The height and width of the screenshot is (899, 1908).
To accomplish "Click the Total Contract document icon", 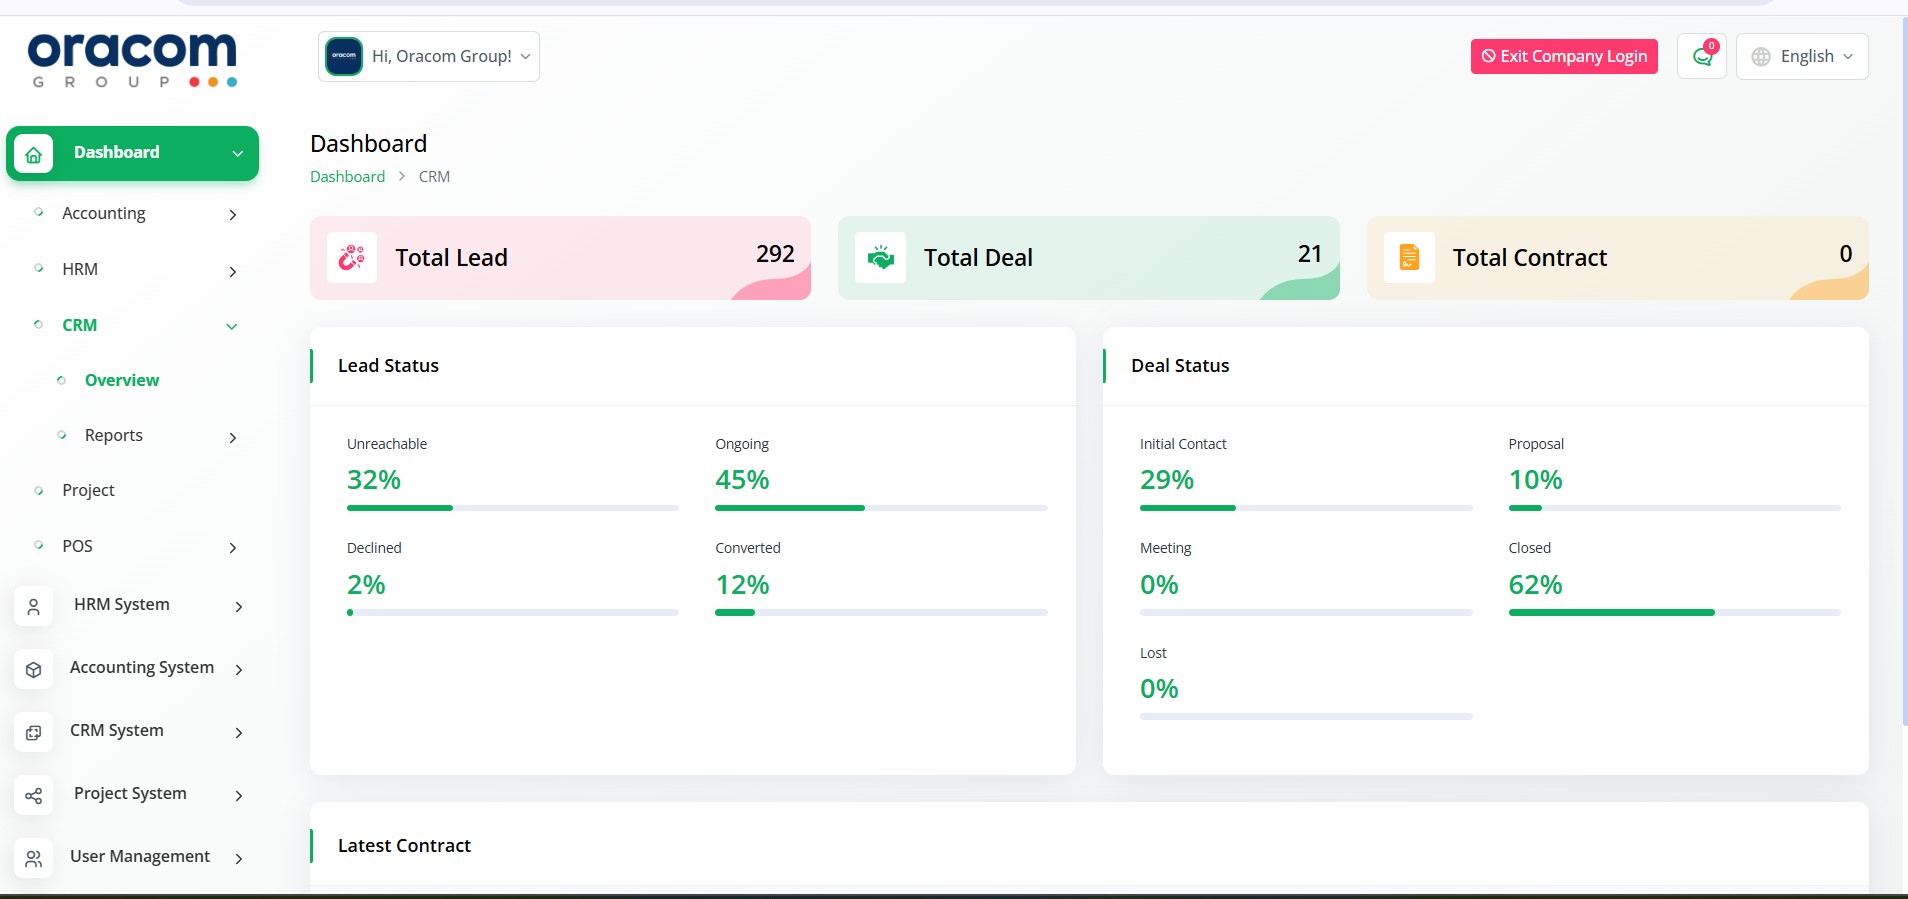I will pyautogui.click(x=1408, y=258).
